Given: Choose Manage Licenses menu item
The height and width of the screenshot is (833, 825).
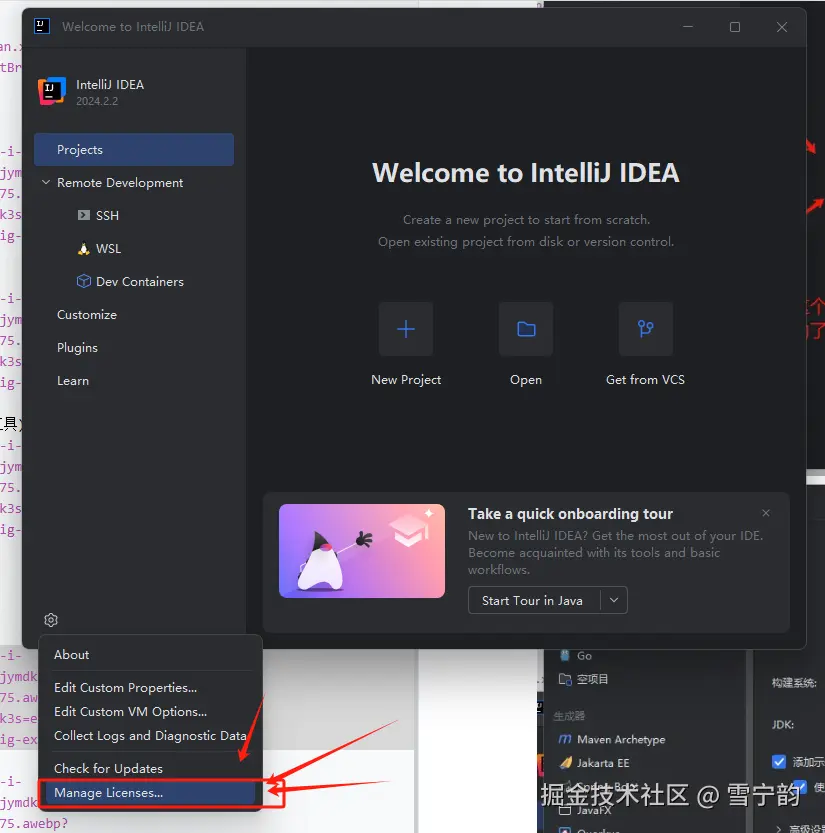Looking at the screenshot, I should [148, 793].
